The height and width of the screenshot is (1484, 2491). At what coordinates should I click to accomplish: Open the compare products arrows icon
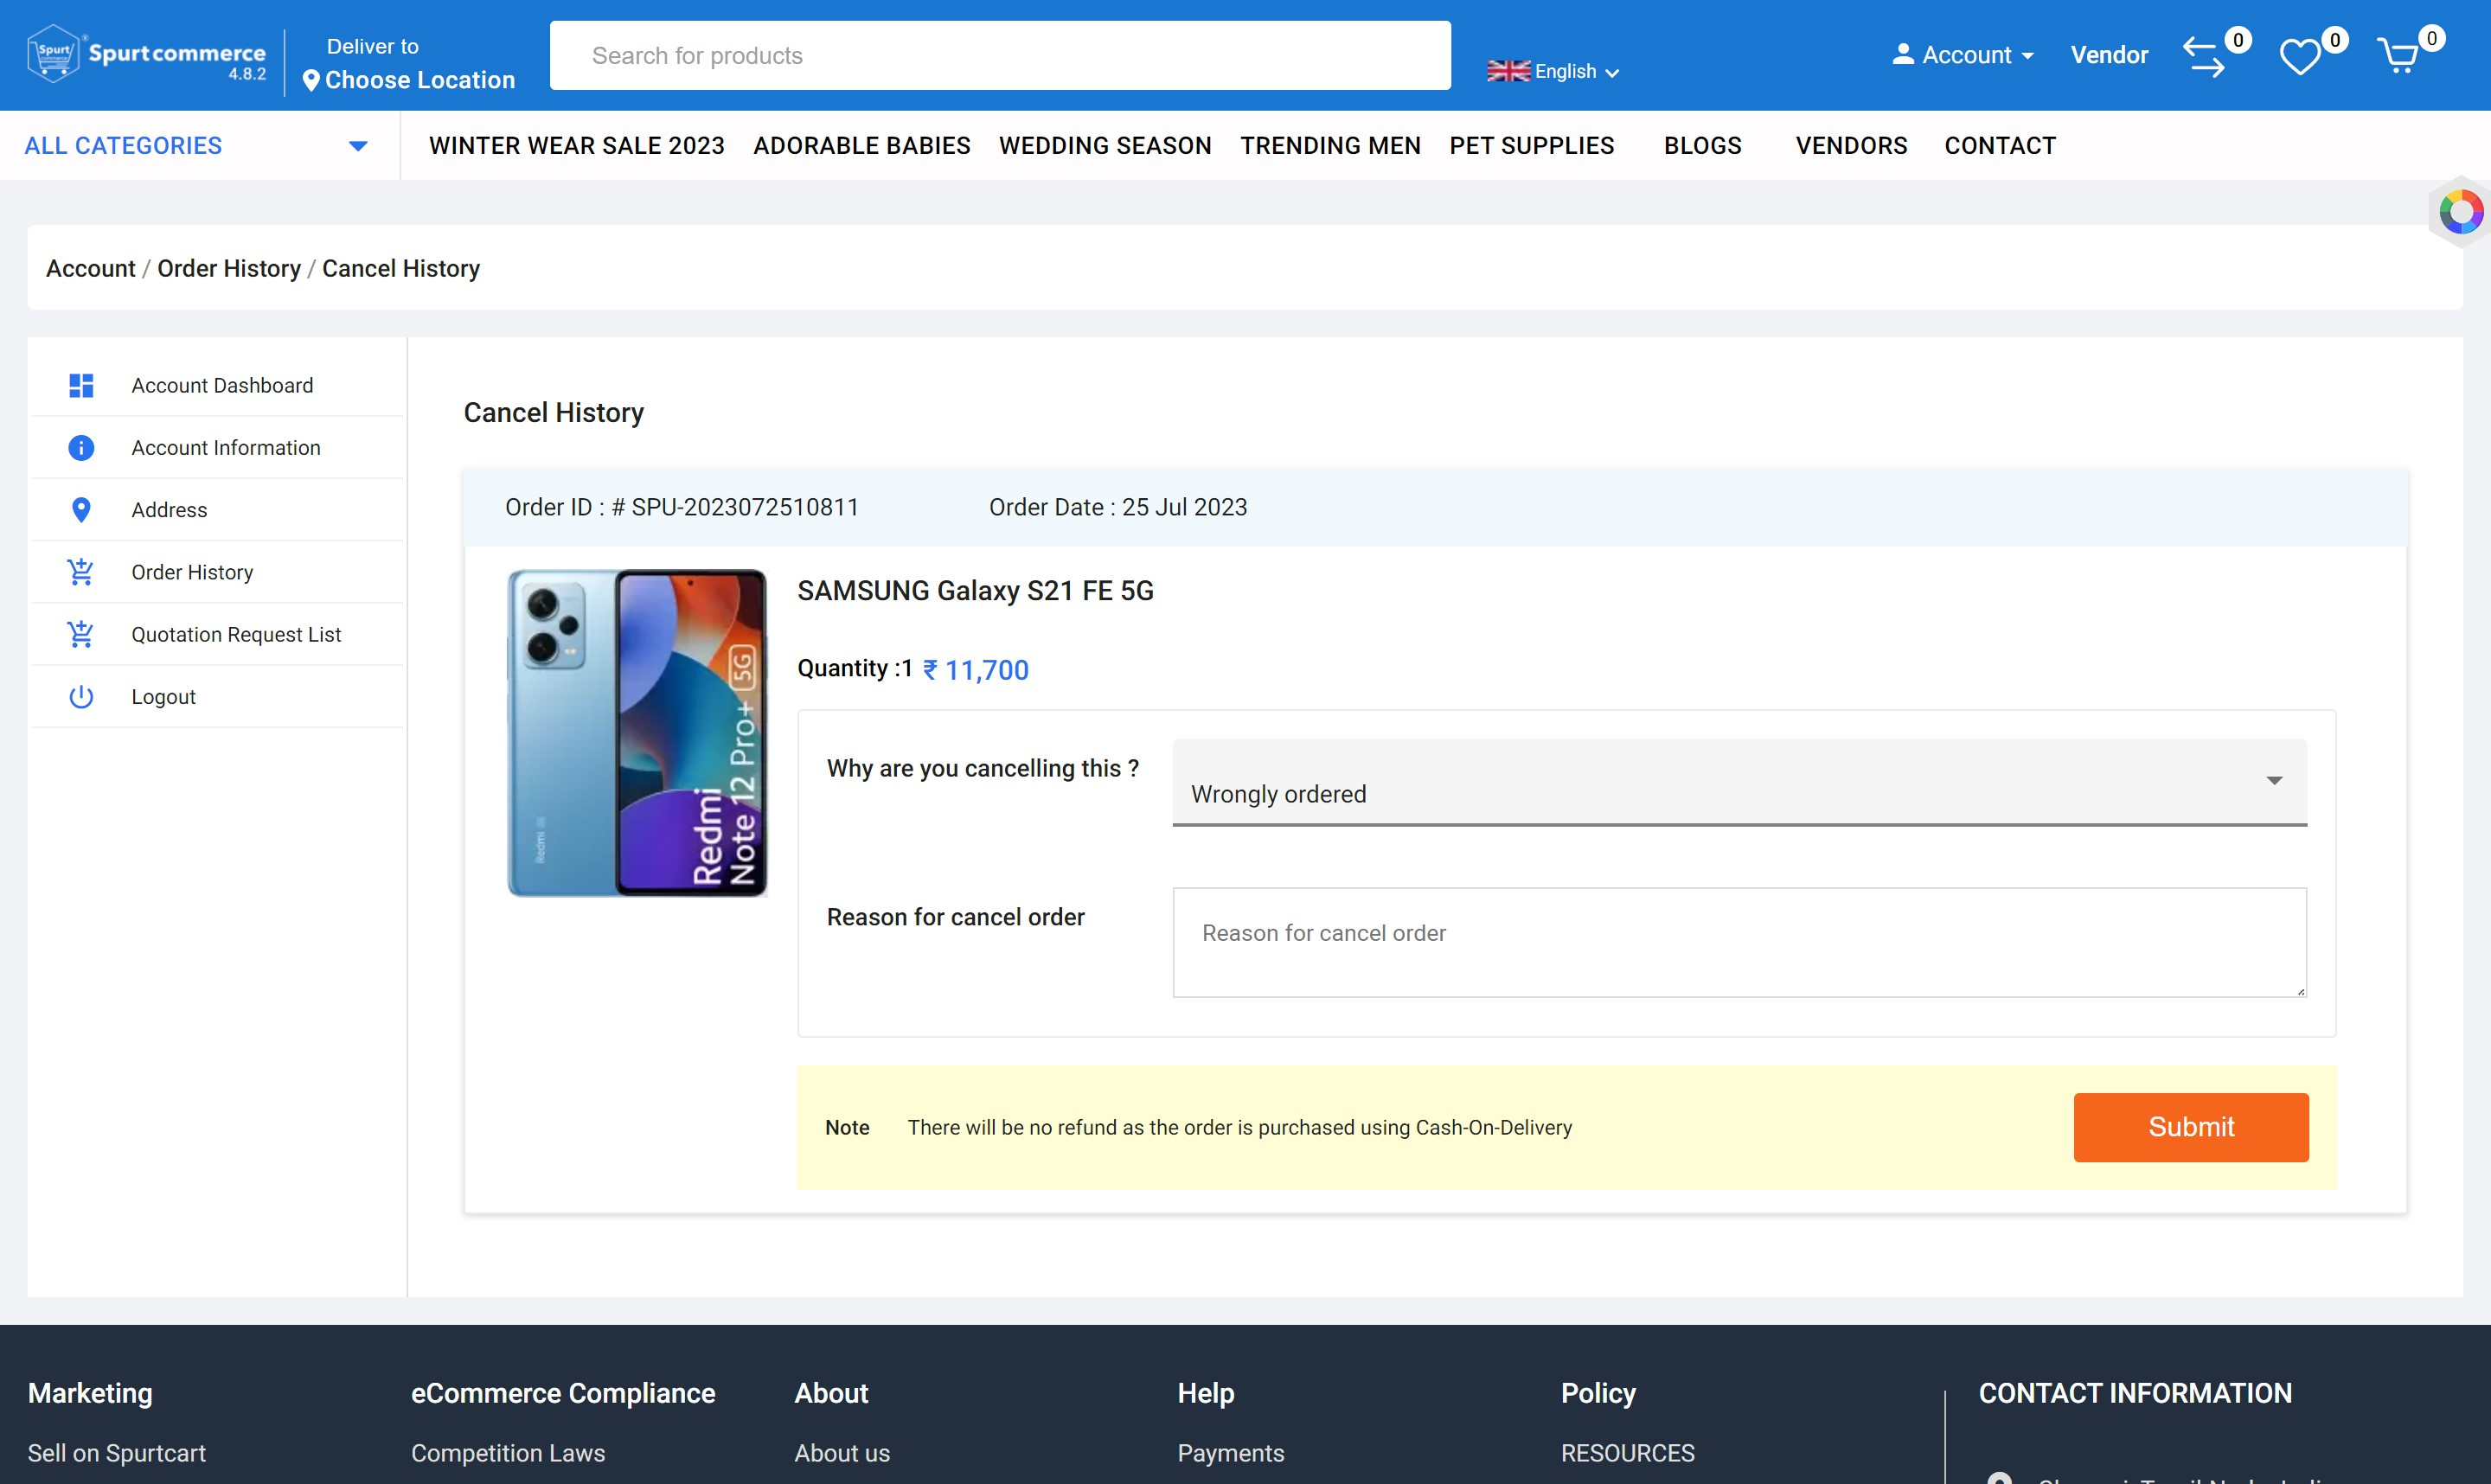(x=2203, y=57)
